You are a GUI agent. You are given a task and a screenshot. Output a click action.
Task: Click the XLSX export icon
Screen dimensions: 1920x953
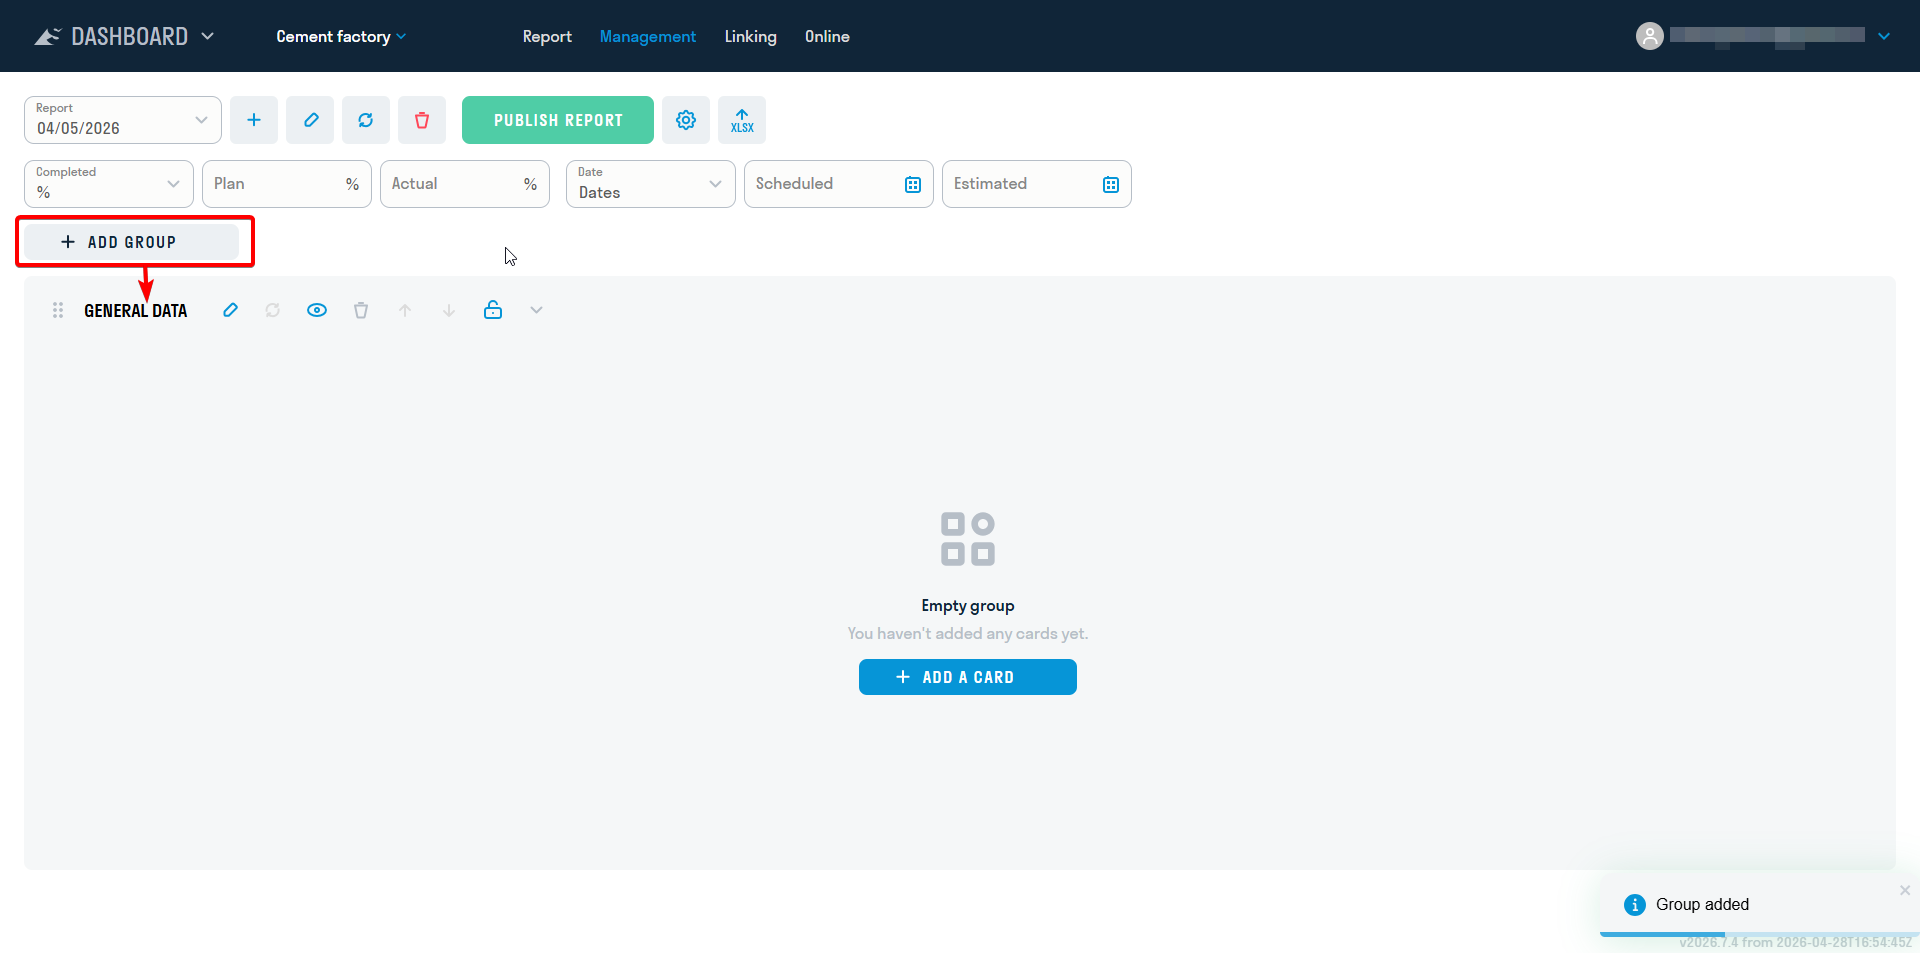742,120
